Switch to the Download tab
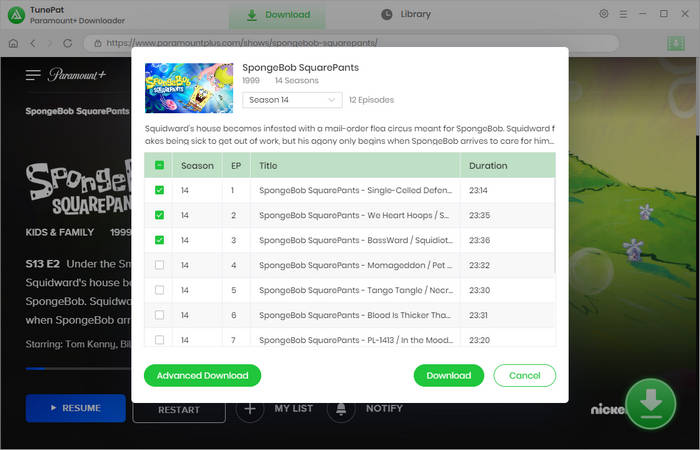The image size is (700, 450). pyautogui.click(x=278, y=15)
